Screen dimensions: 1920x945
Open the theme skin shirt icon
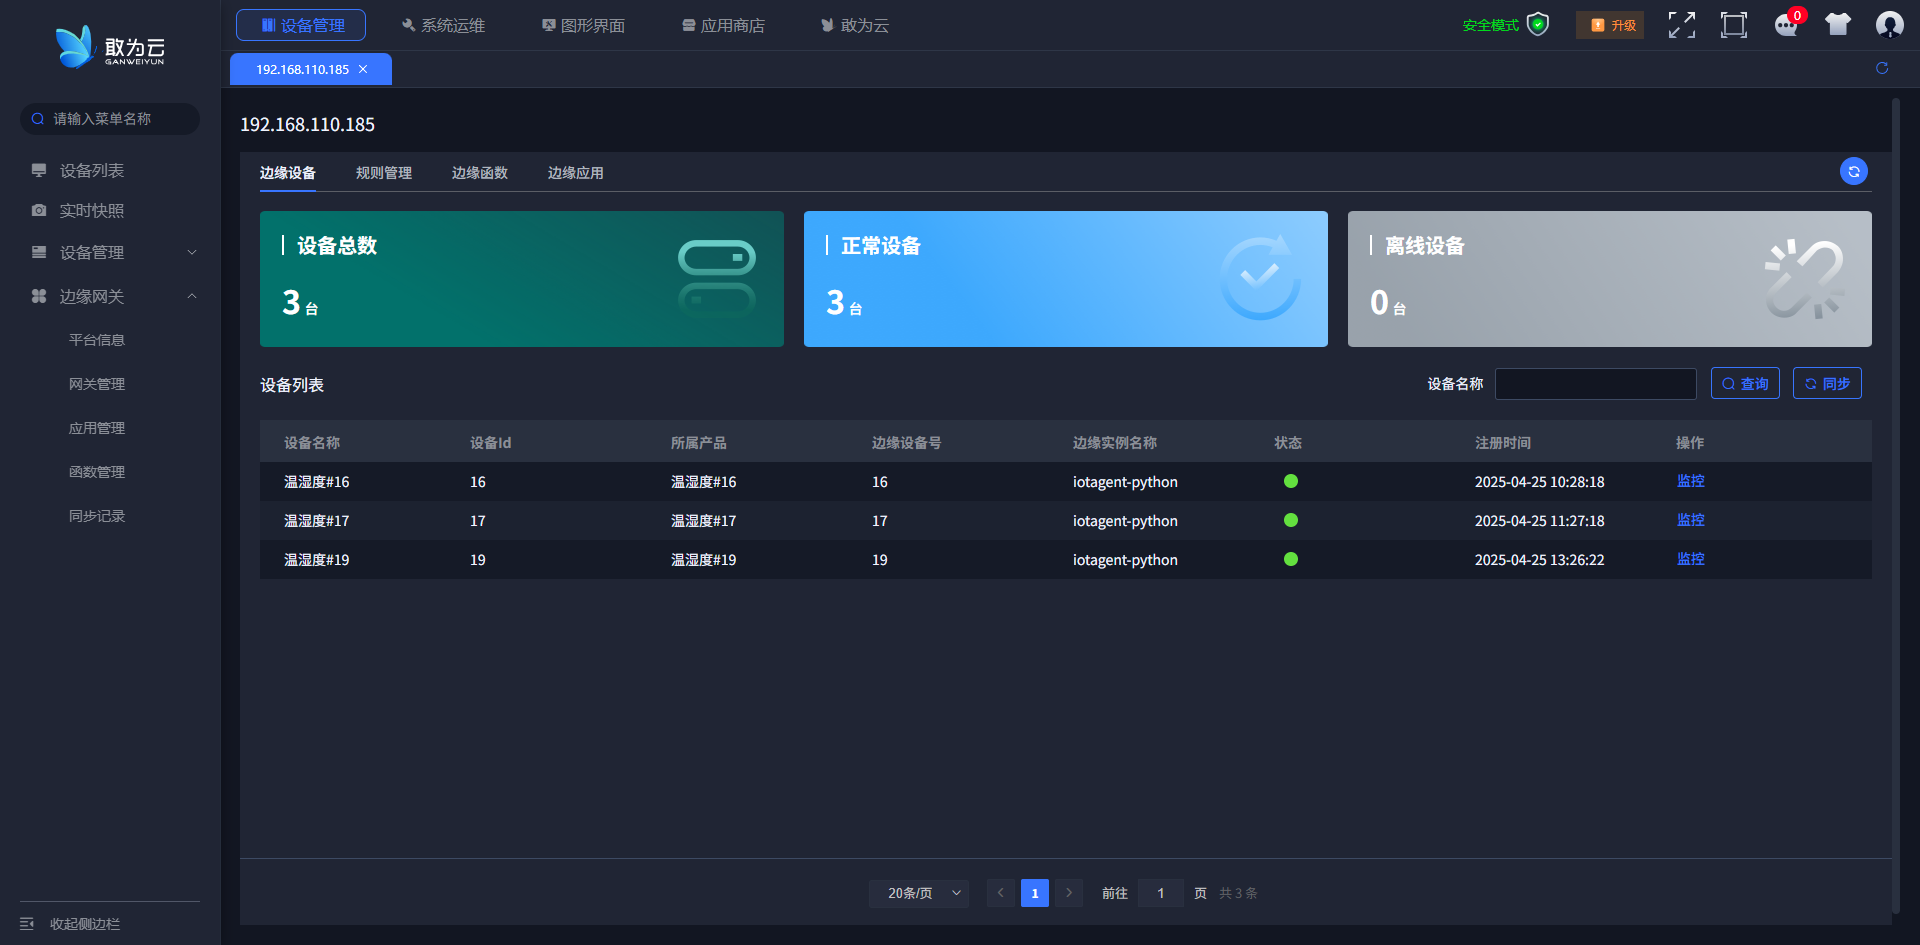(1837, 25)
